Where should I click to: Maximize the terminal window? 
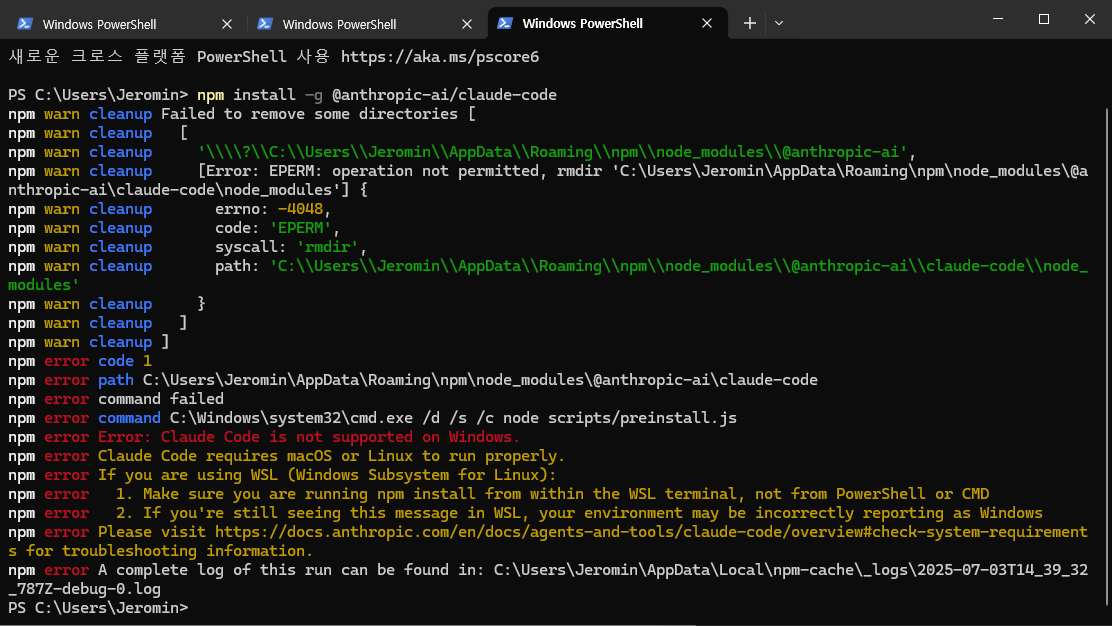tap(1044, 19)
